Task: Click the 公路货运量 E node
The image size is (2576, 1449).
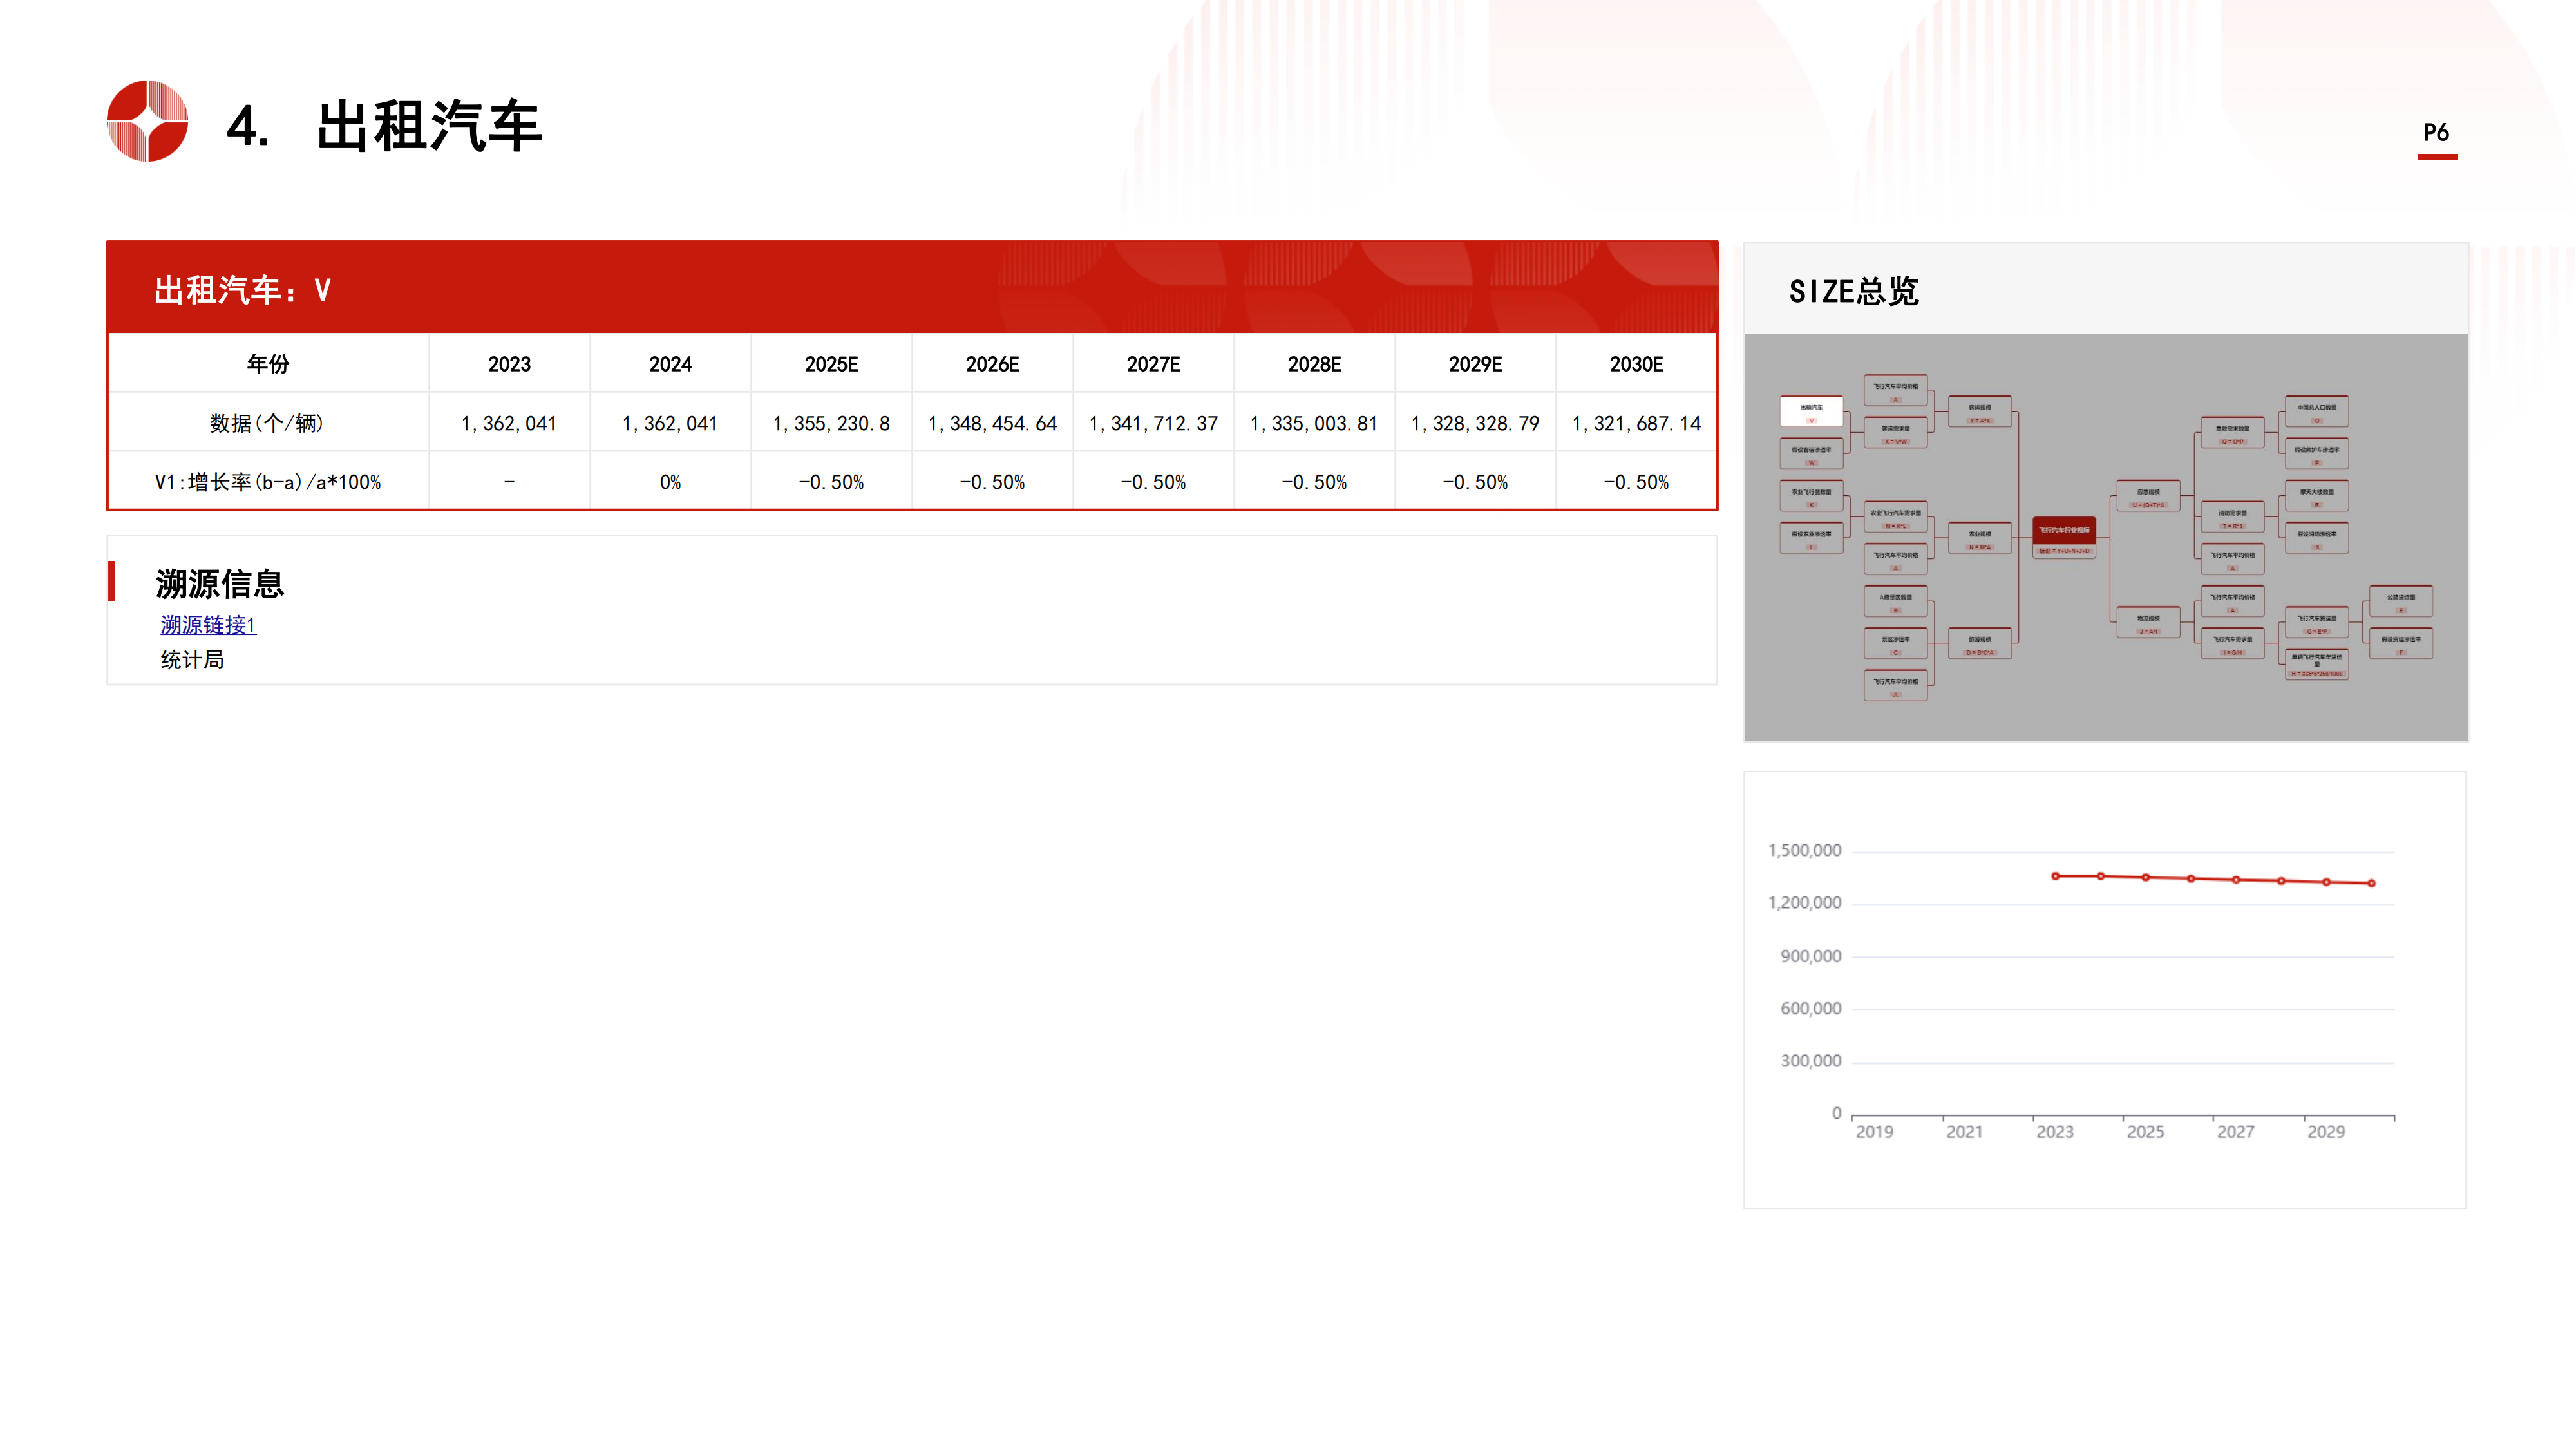Action: [2401, 602]
